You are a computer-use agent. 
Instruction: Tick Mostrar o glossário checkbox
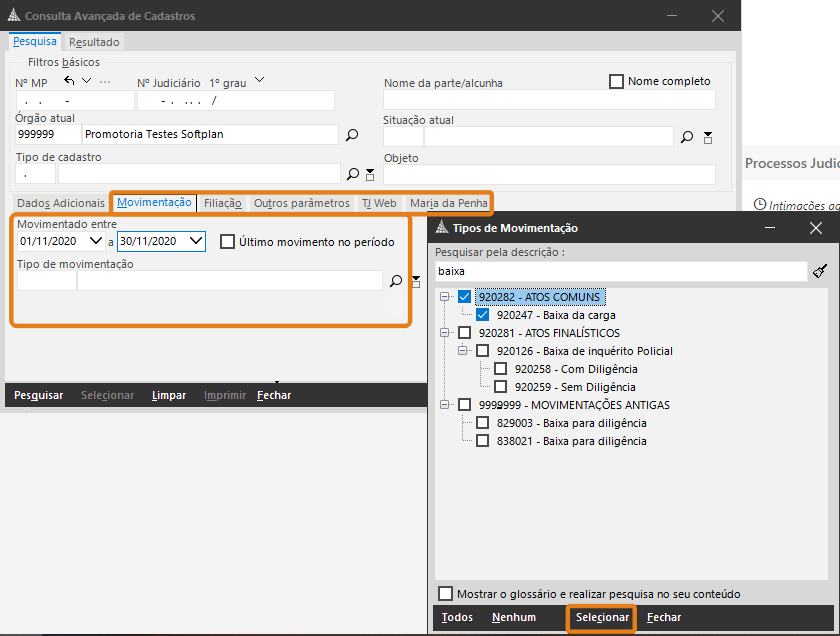tap(446, 593)
